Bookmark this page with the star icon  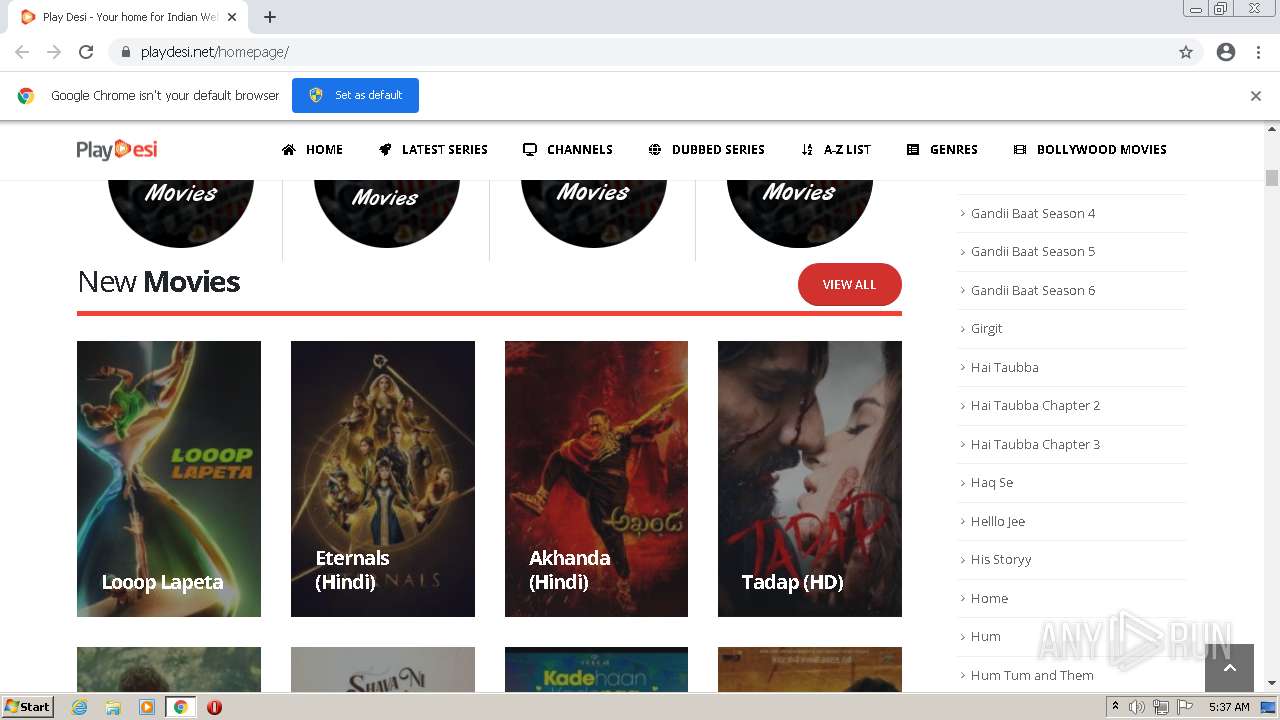point(1186,52)
